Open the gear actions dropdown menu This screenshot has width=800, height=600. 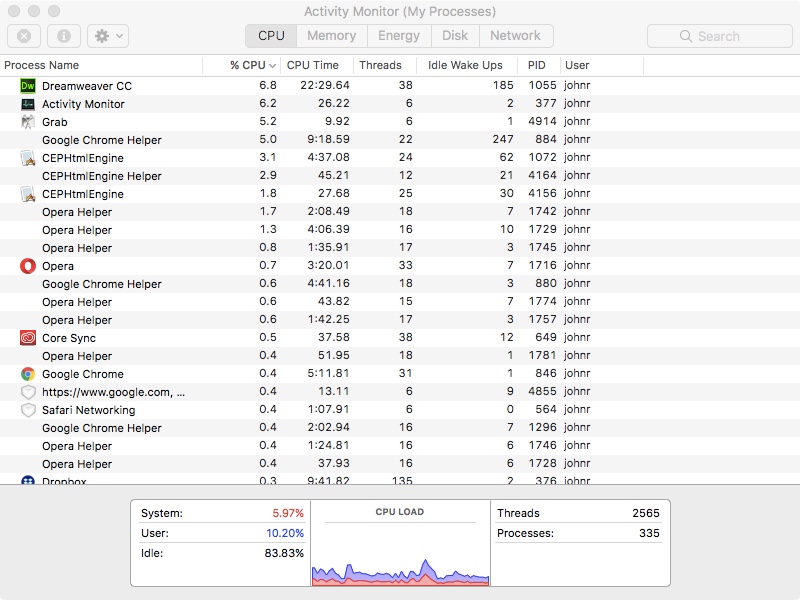point(107,36)
